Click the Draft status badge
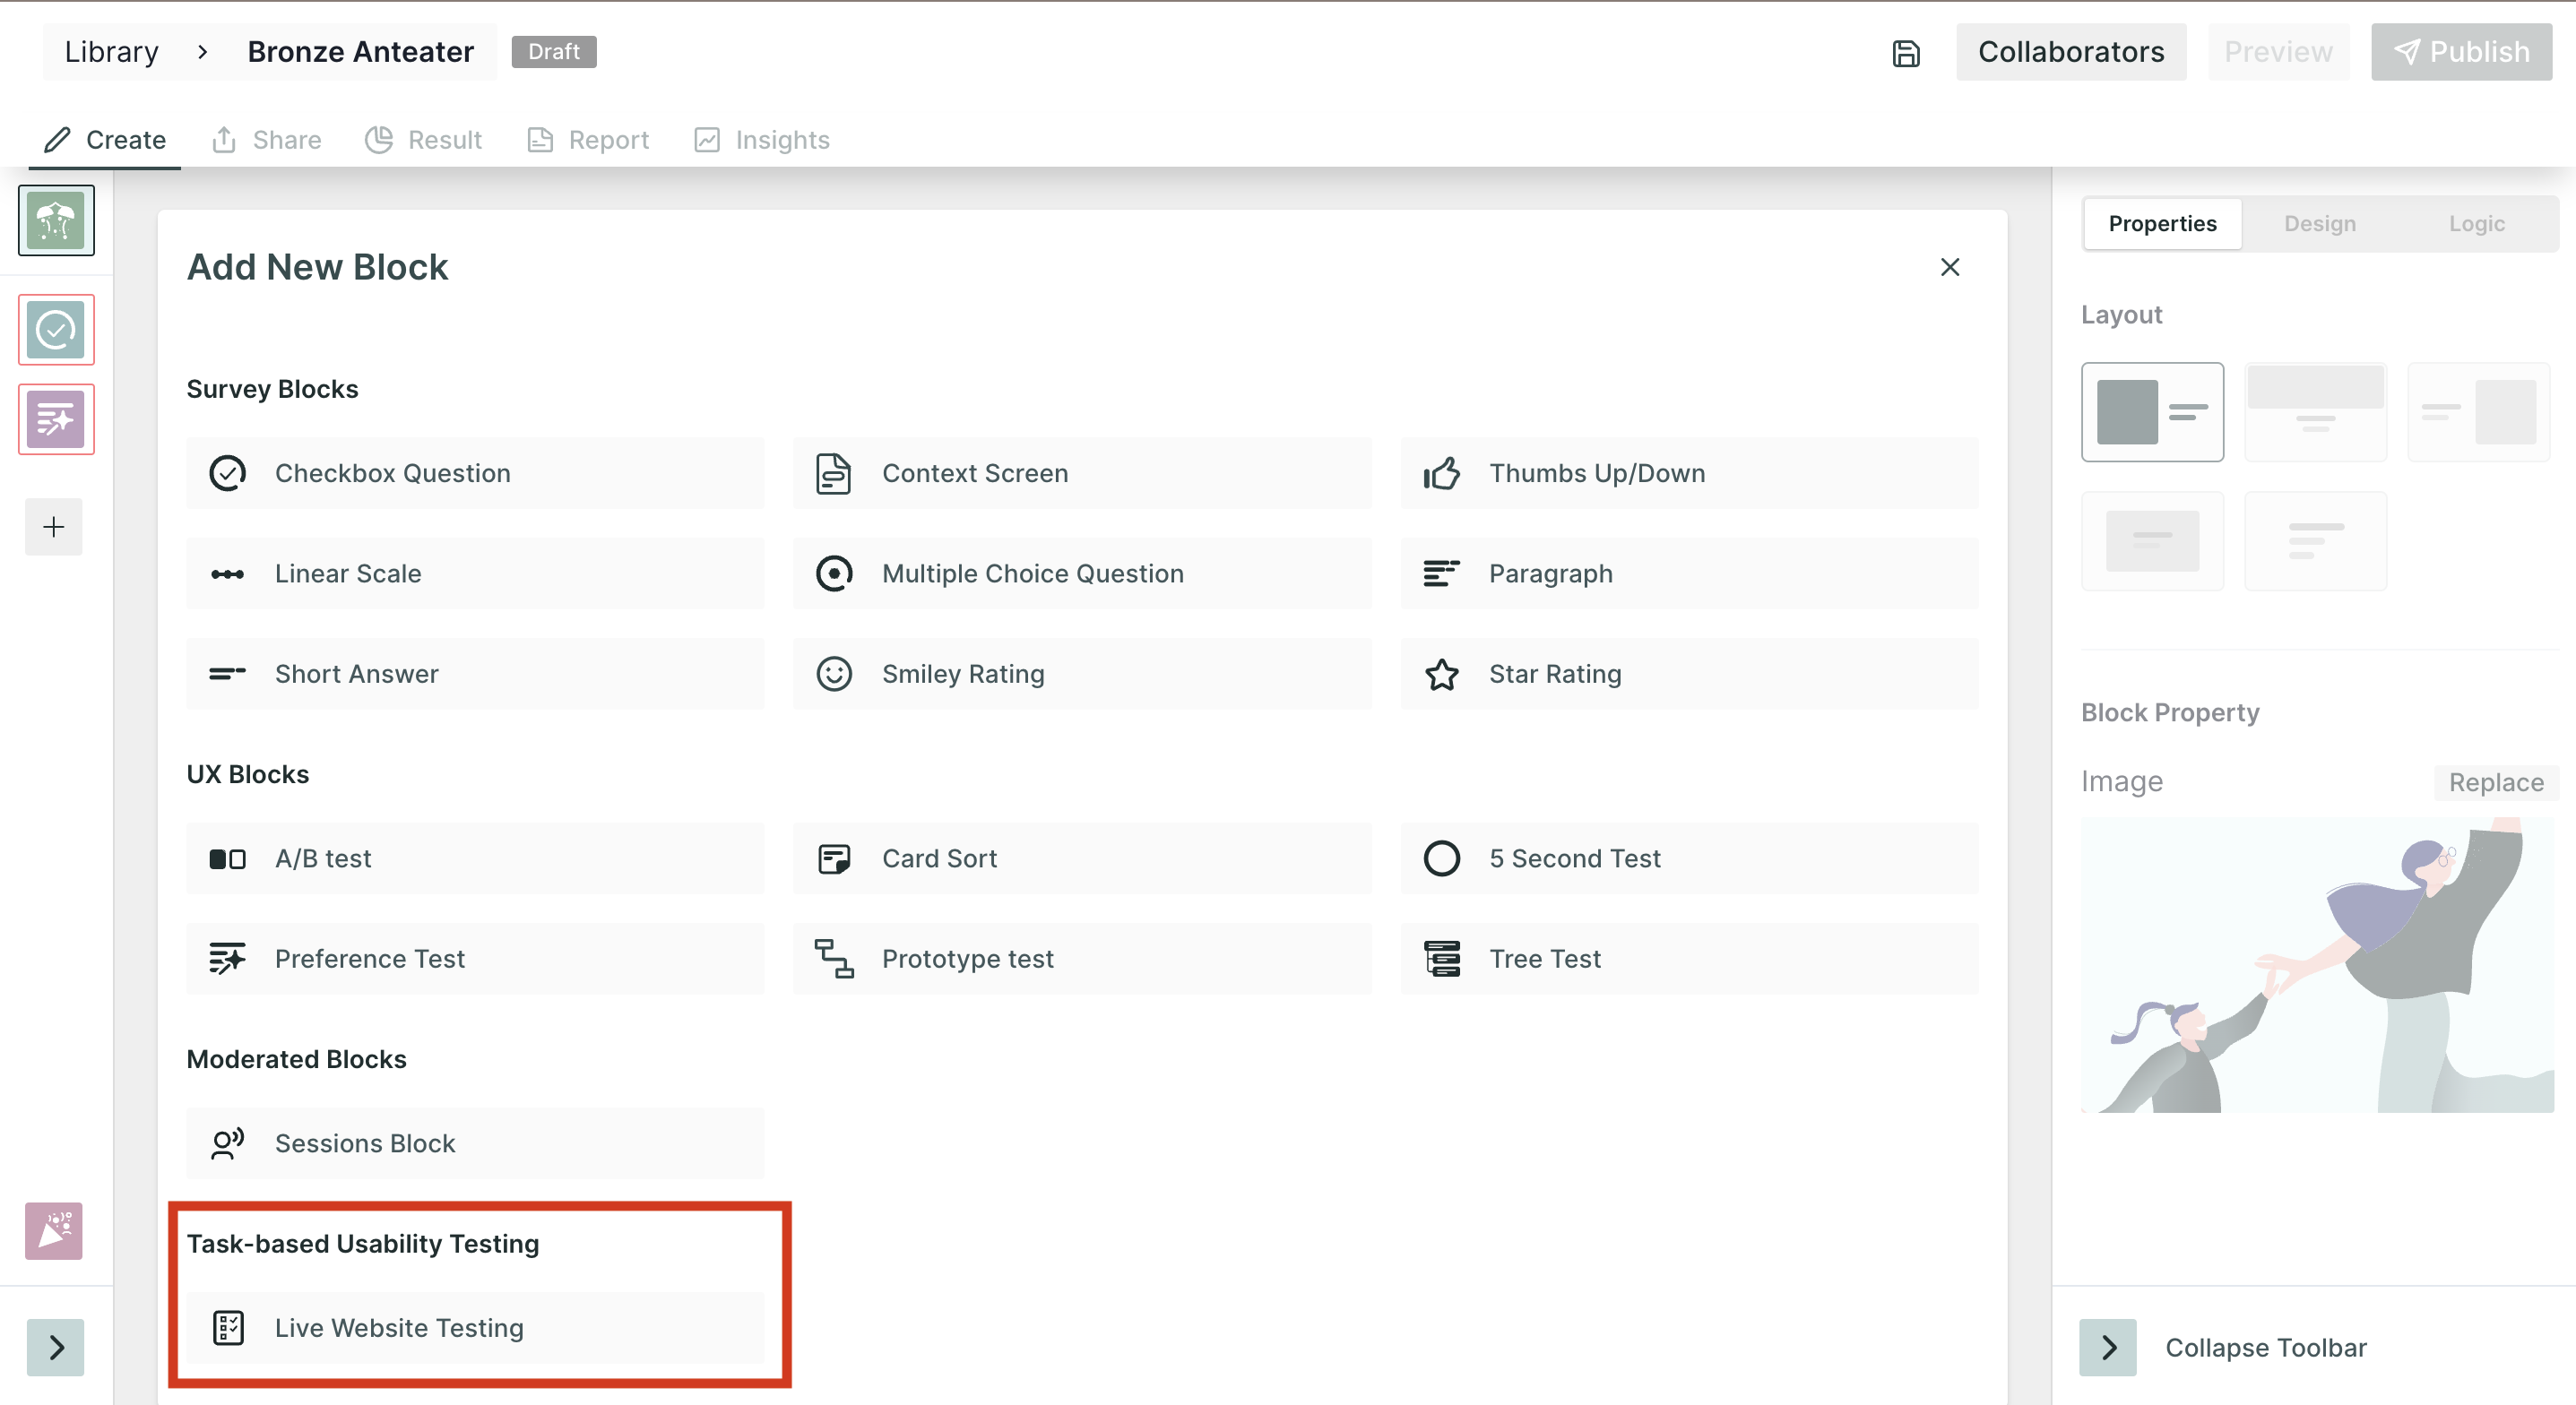Viewport: 2576px width, 1405px height. [554, 52]
